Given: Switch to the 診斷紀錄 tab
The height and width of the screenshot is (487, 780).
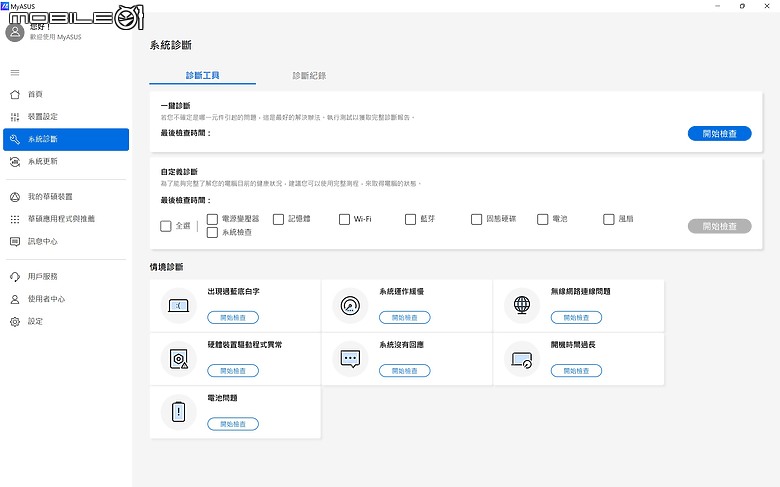Looking at the screenshot, I should point(309,76).
